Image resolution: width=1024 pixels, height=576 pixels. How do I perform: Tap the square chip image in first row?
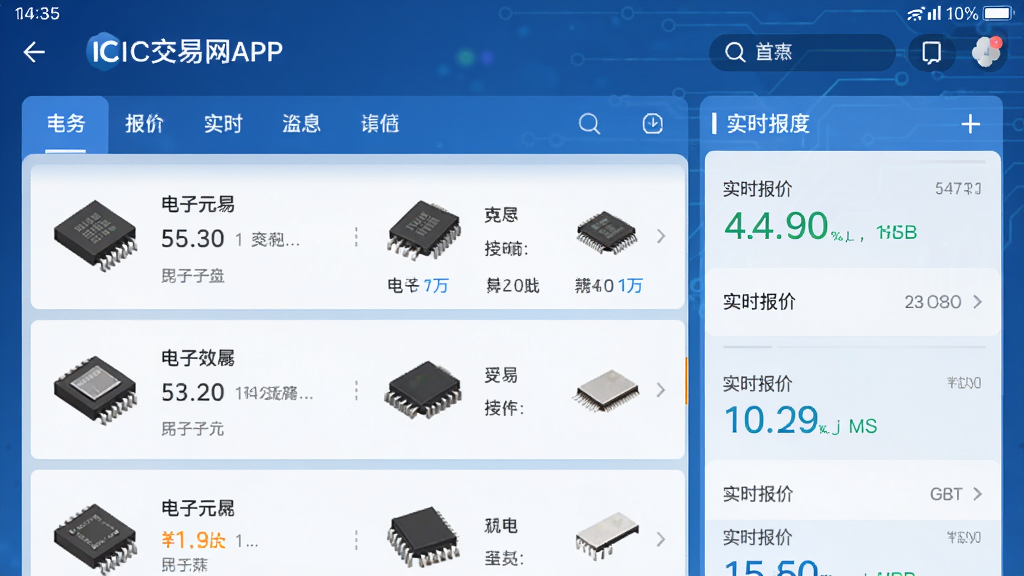click(x=607, y=232)
